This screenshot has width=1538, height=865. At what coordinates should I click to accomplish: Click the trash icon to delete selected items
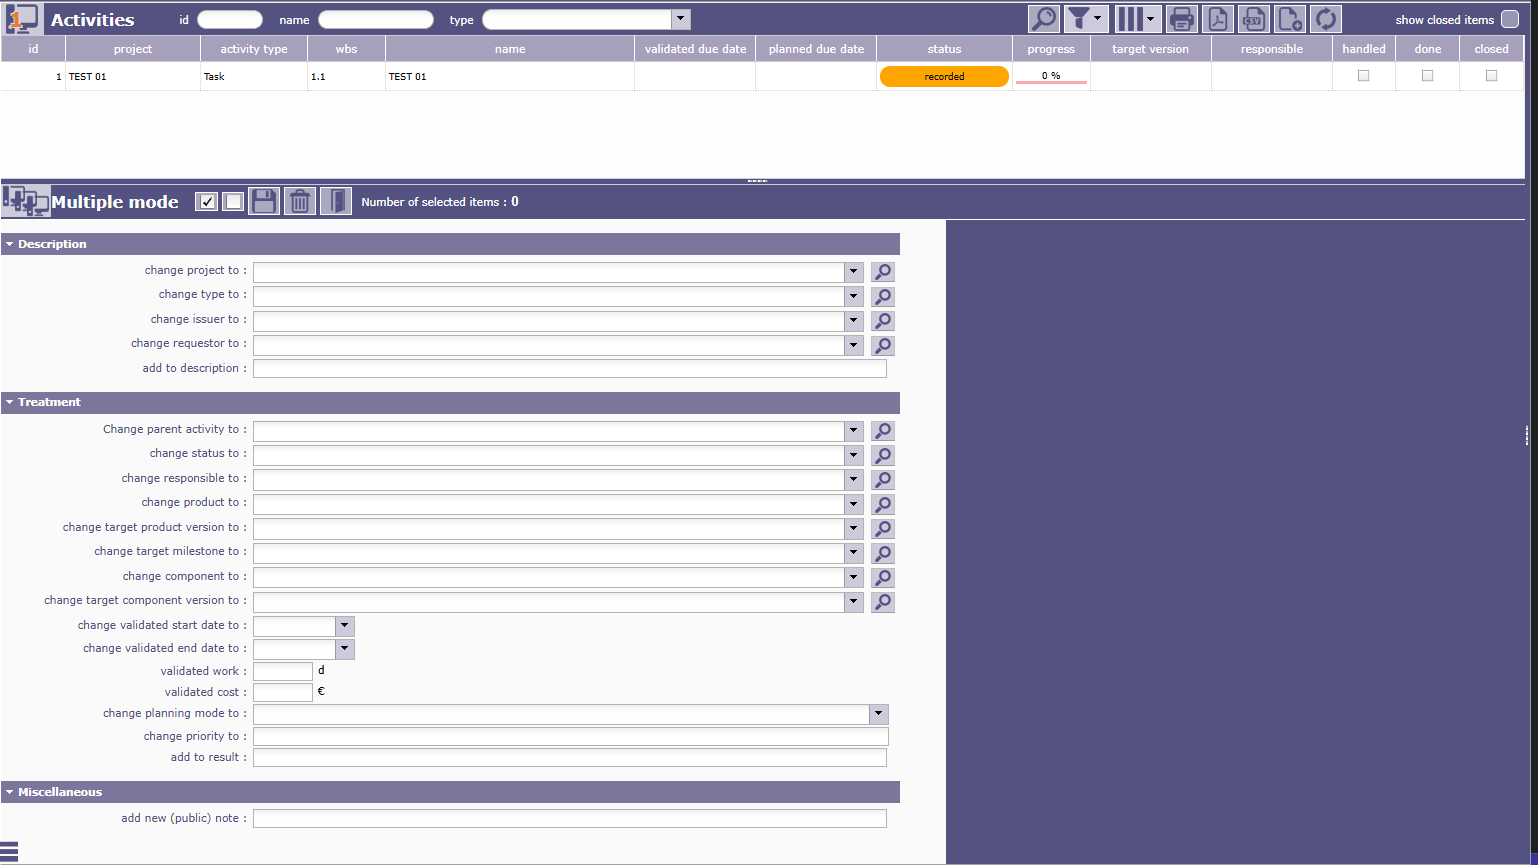click(x=300, y=202)
